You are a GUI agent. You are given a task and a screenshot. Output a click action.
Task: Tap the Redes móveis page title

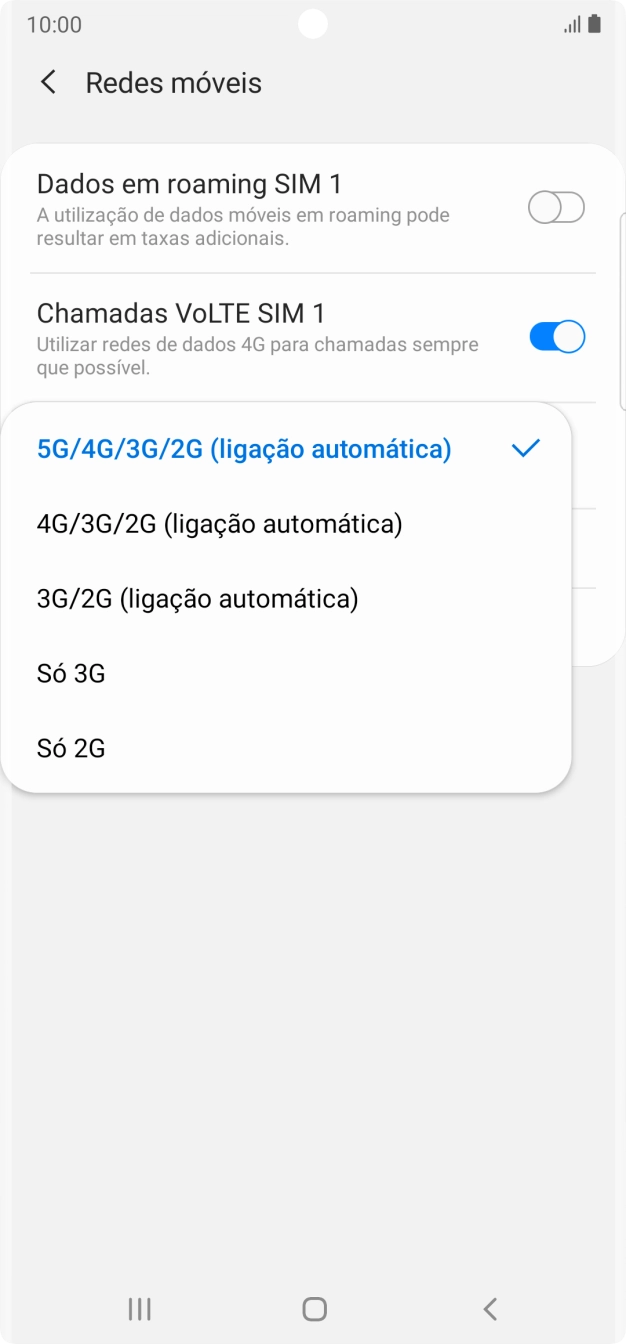click(x=174, y=83)
